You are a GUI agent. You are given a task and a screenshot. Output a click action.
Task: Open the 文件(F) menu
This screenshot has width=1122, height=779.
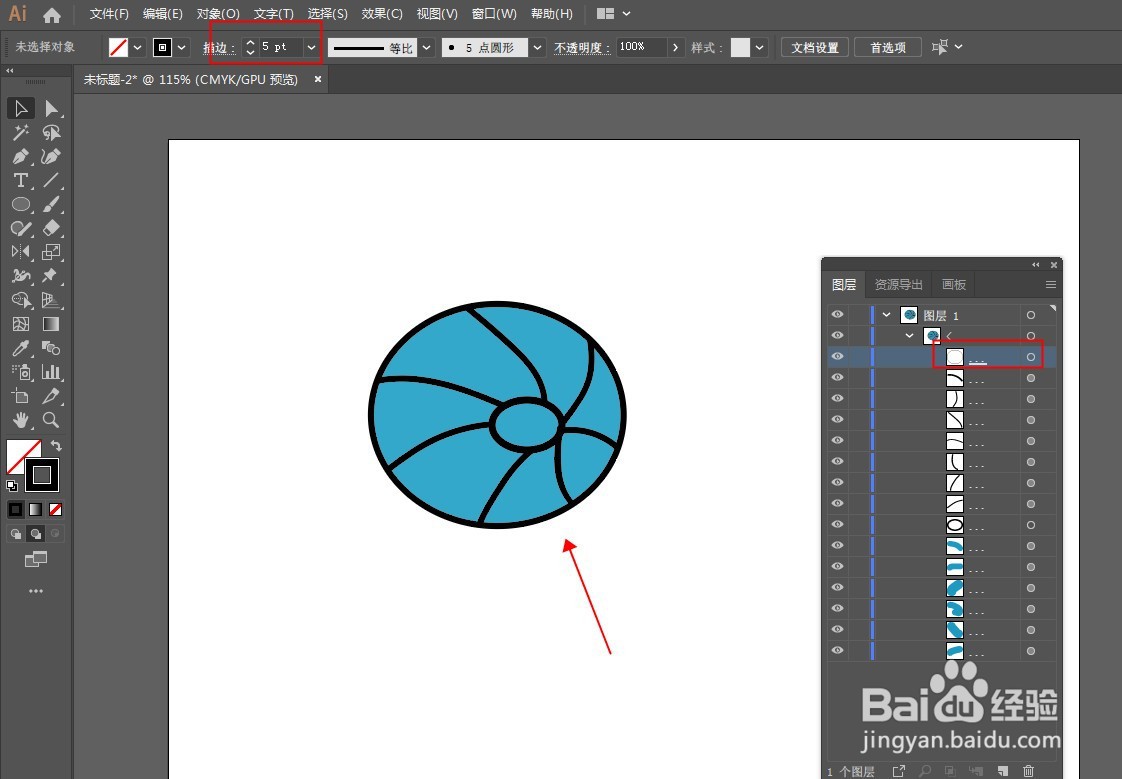[109, 14]
